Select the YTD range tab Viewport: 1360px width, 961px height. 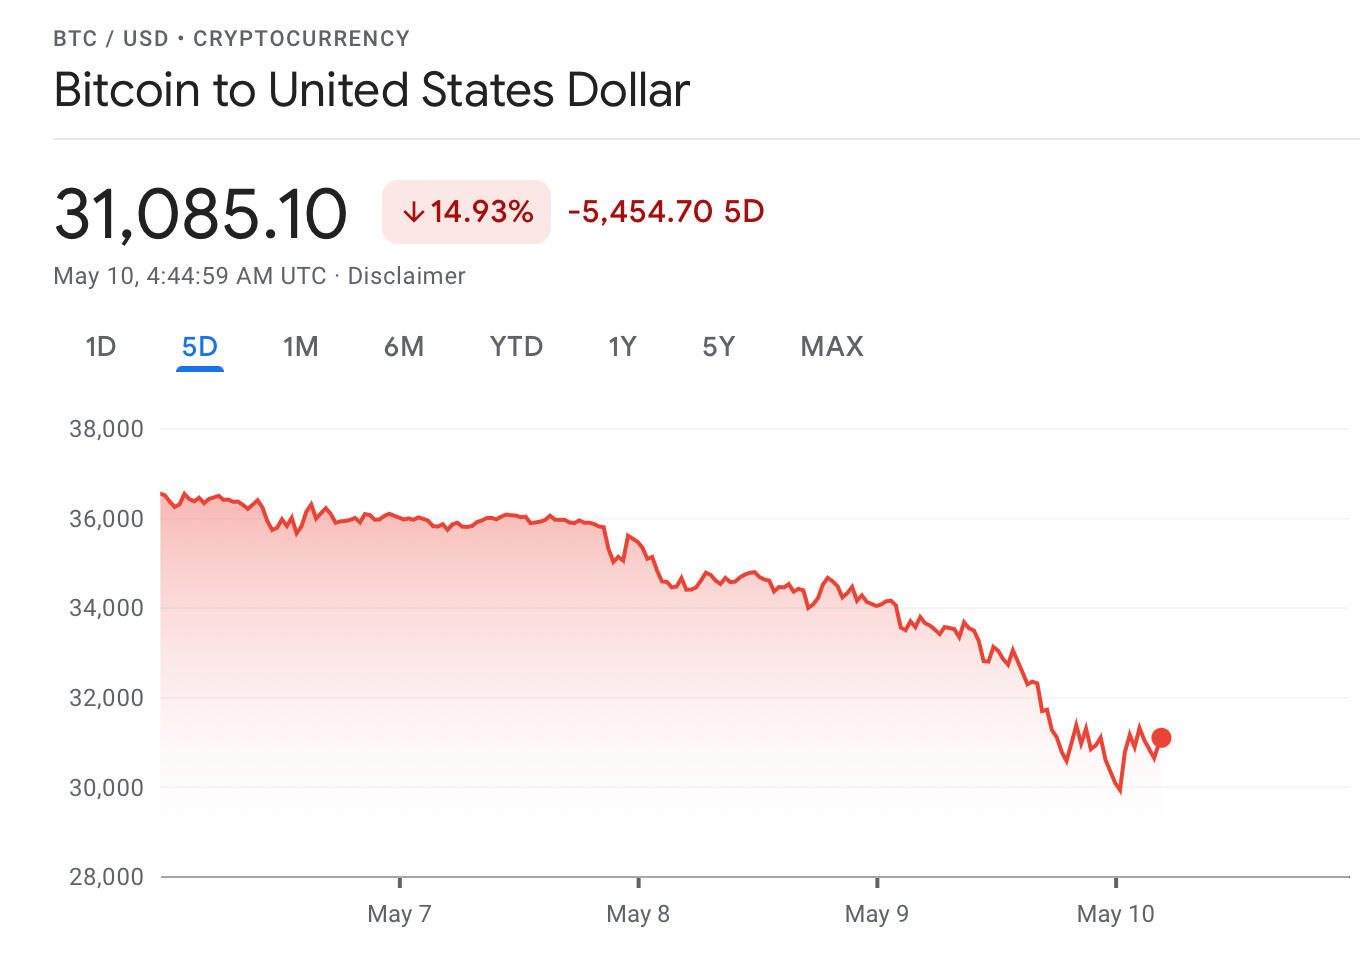click(x=516, y=347)
